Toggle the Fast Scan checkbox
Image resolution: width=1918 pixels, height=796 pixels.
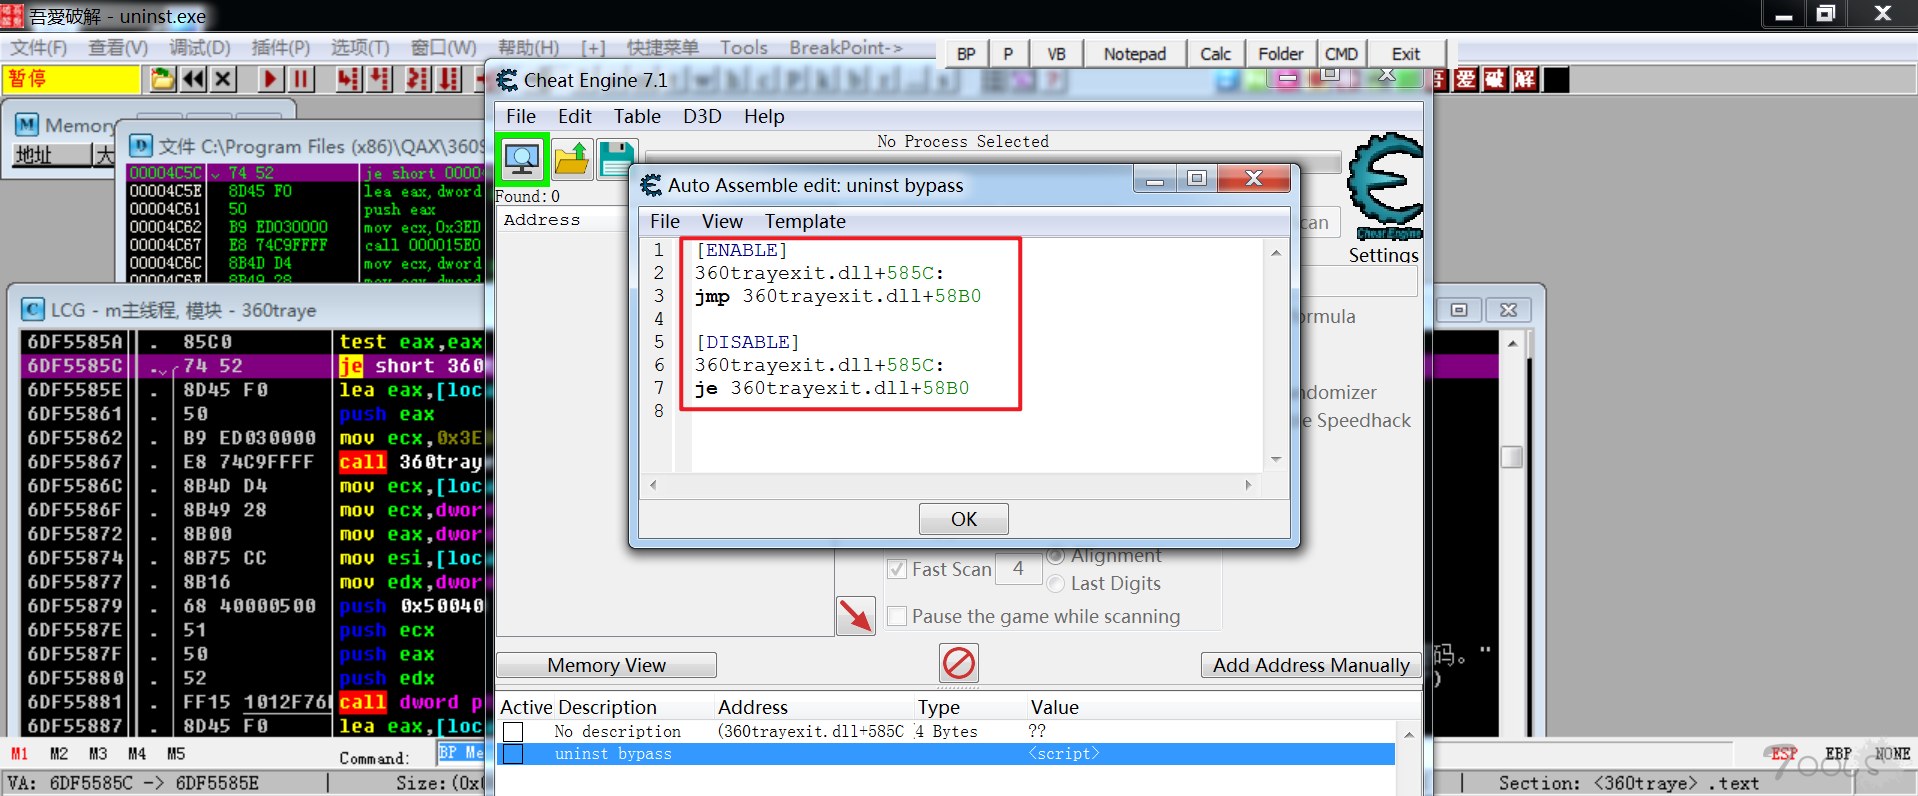click(x=897, y=569)
